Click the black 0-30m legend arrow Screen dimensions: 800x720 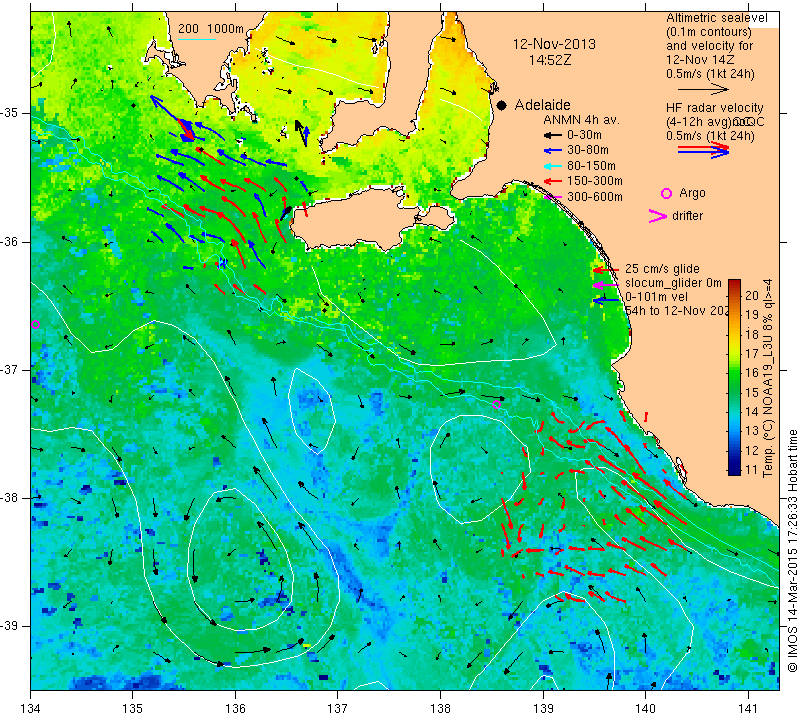(x=552, y=135)
